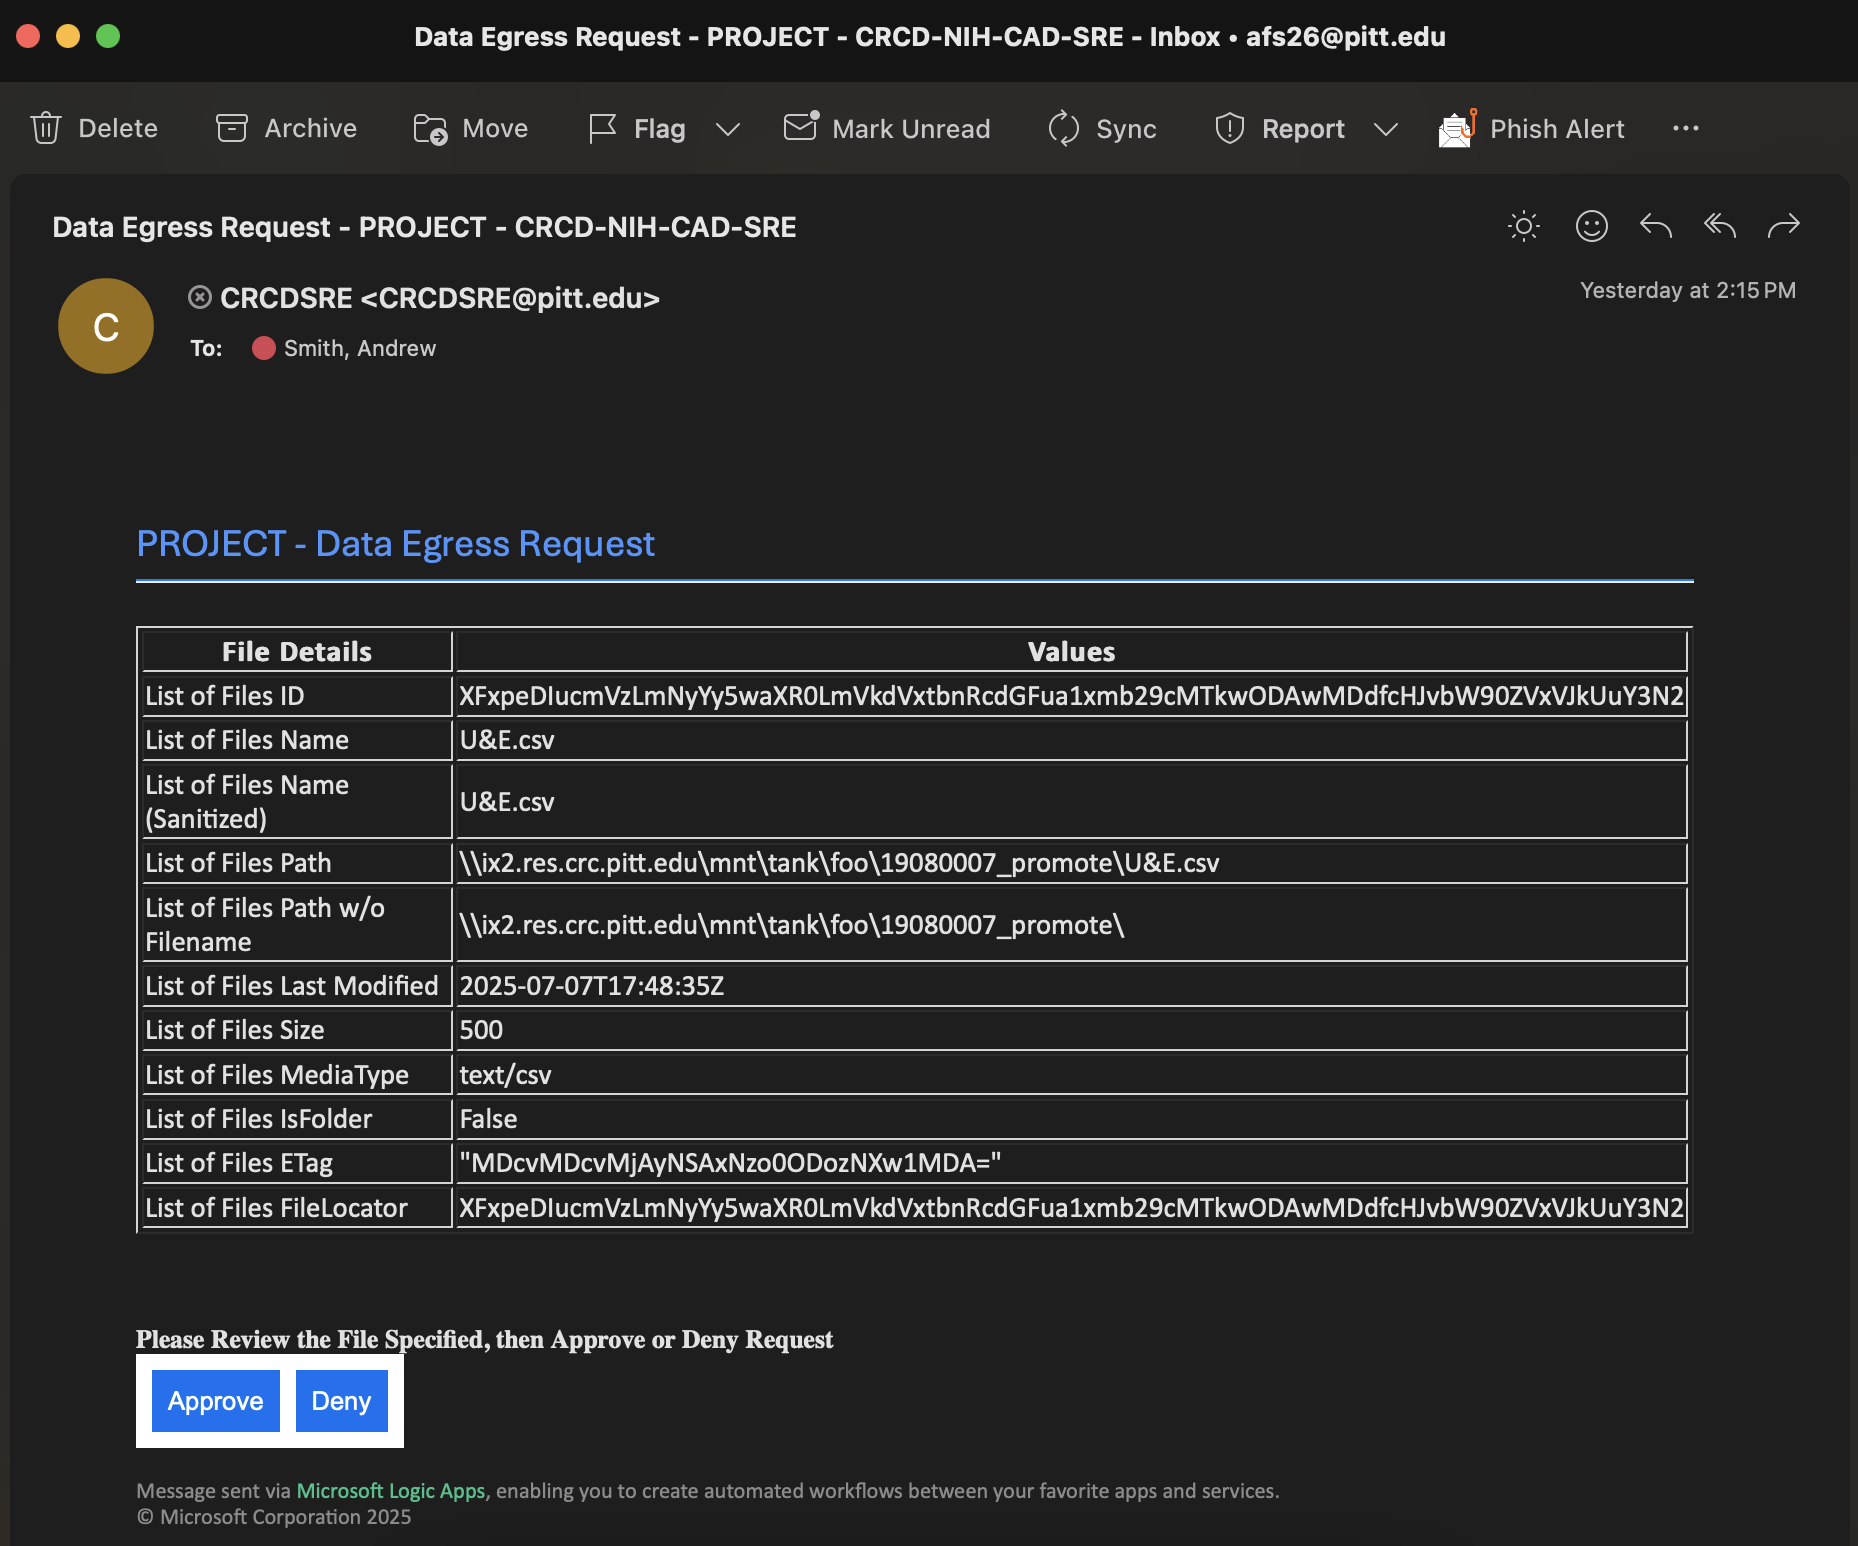The width and height of the screenshot is (1858, 1546).
Task: Click the PROJECT - Data Egress Request heading
Action: (395, 543)
